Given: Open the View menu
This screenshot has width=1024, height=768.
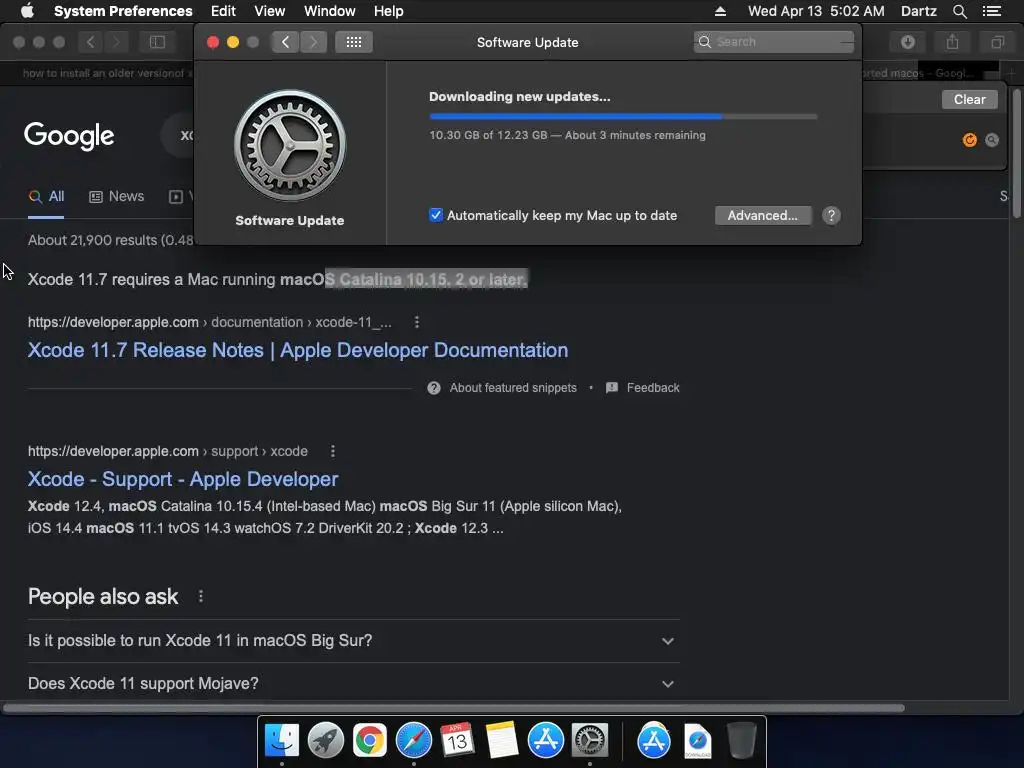Looking at the screenshot, I should pyautogui.click(x=270, y=11).
